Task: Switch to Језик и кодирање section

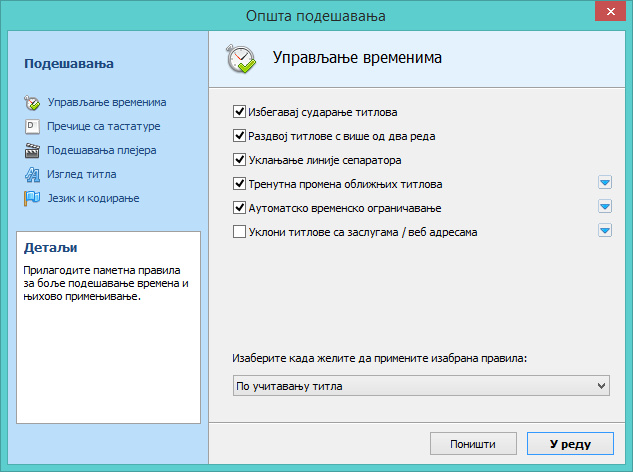Action: pos(93,198)
